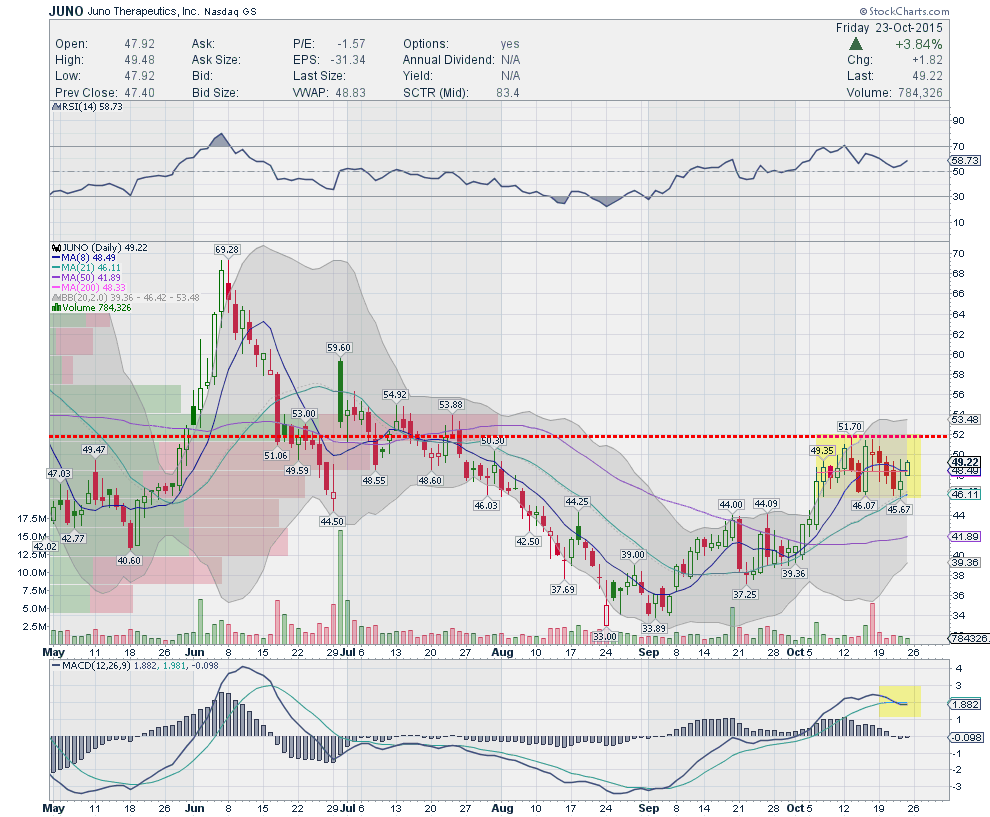The height and width of the screenshot is (817, 990).
Task: Select the High value 49.48
Action: 140,59
